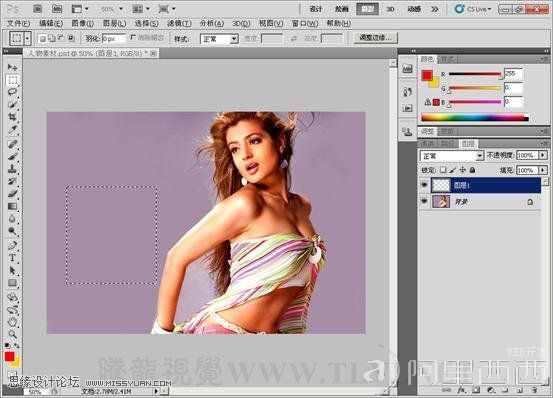Select the Gradient tool

coord(12,206)
